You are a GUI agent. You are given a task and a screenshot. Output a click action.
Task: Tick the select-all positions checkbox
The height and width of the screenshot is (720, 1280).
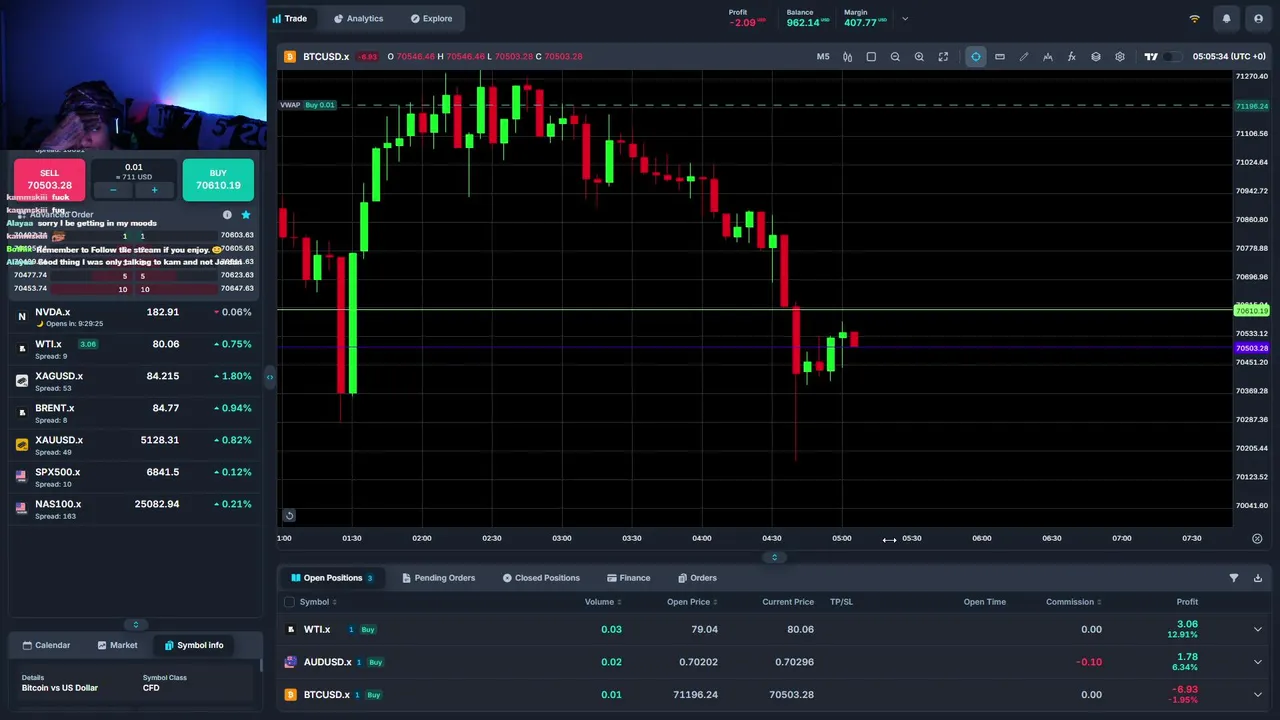pyautogui.click(x=289, y=602)
